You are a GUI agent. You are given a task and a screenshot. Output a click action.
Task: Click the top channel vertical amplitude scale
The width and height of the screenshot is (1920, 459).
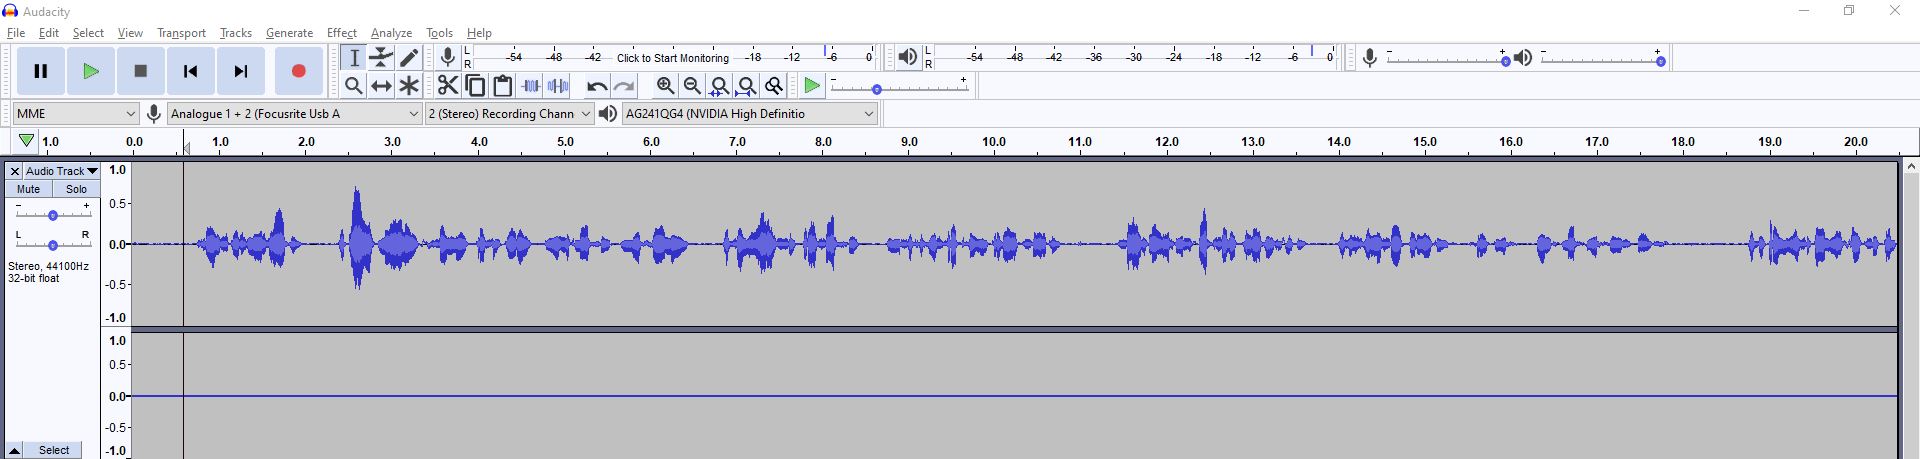117,244
